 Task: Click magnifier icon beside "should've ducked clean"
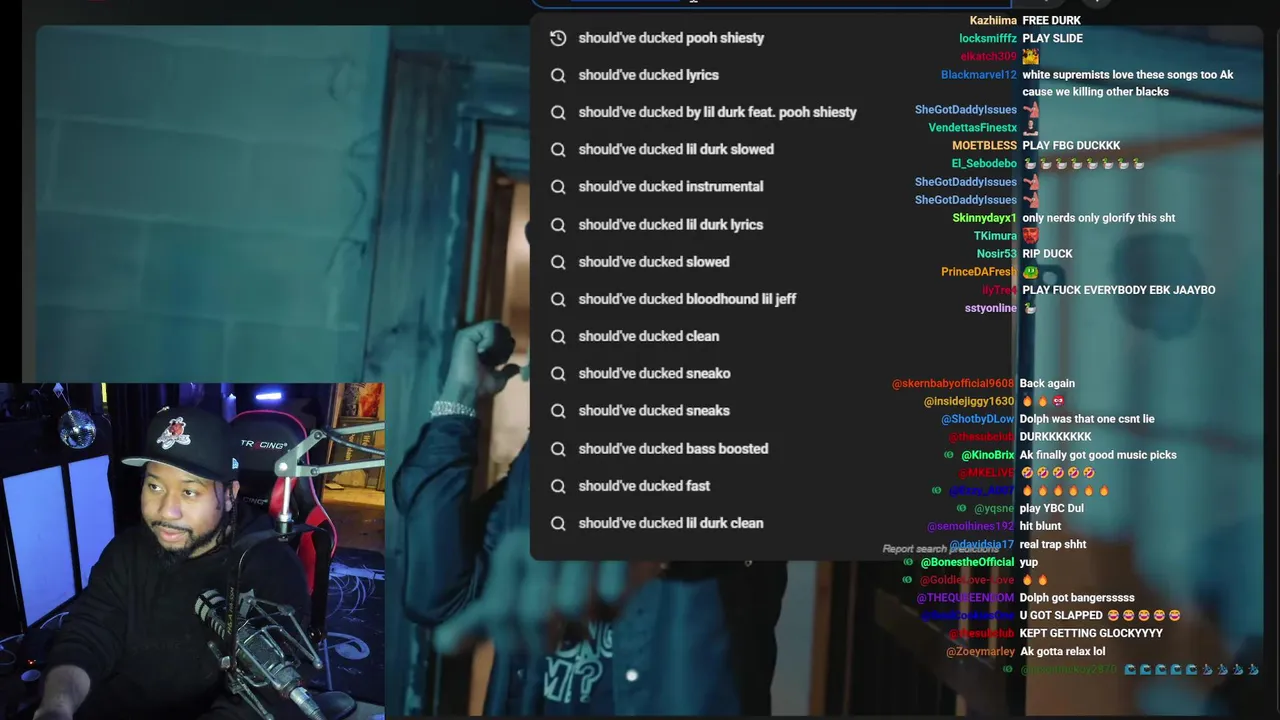[x=558, y=336]
